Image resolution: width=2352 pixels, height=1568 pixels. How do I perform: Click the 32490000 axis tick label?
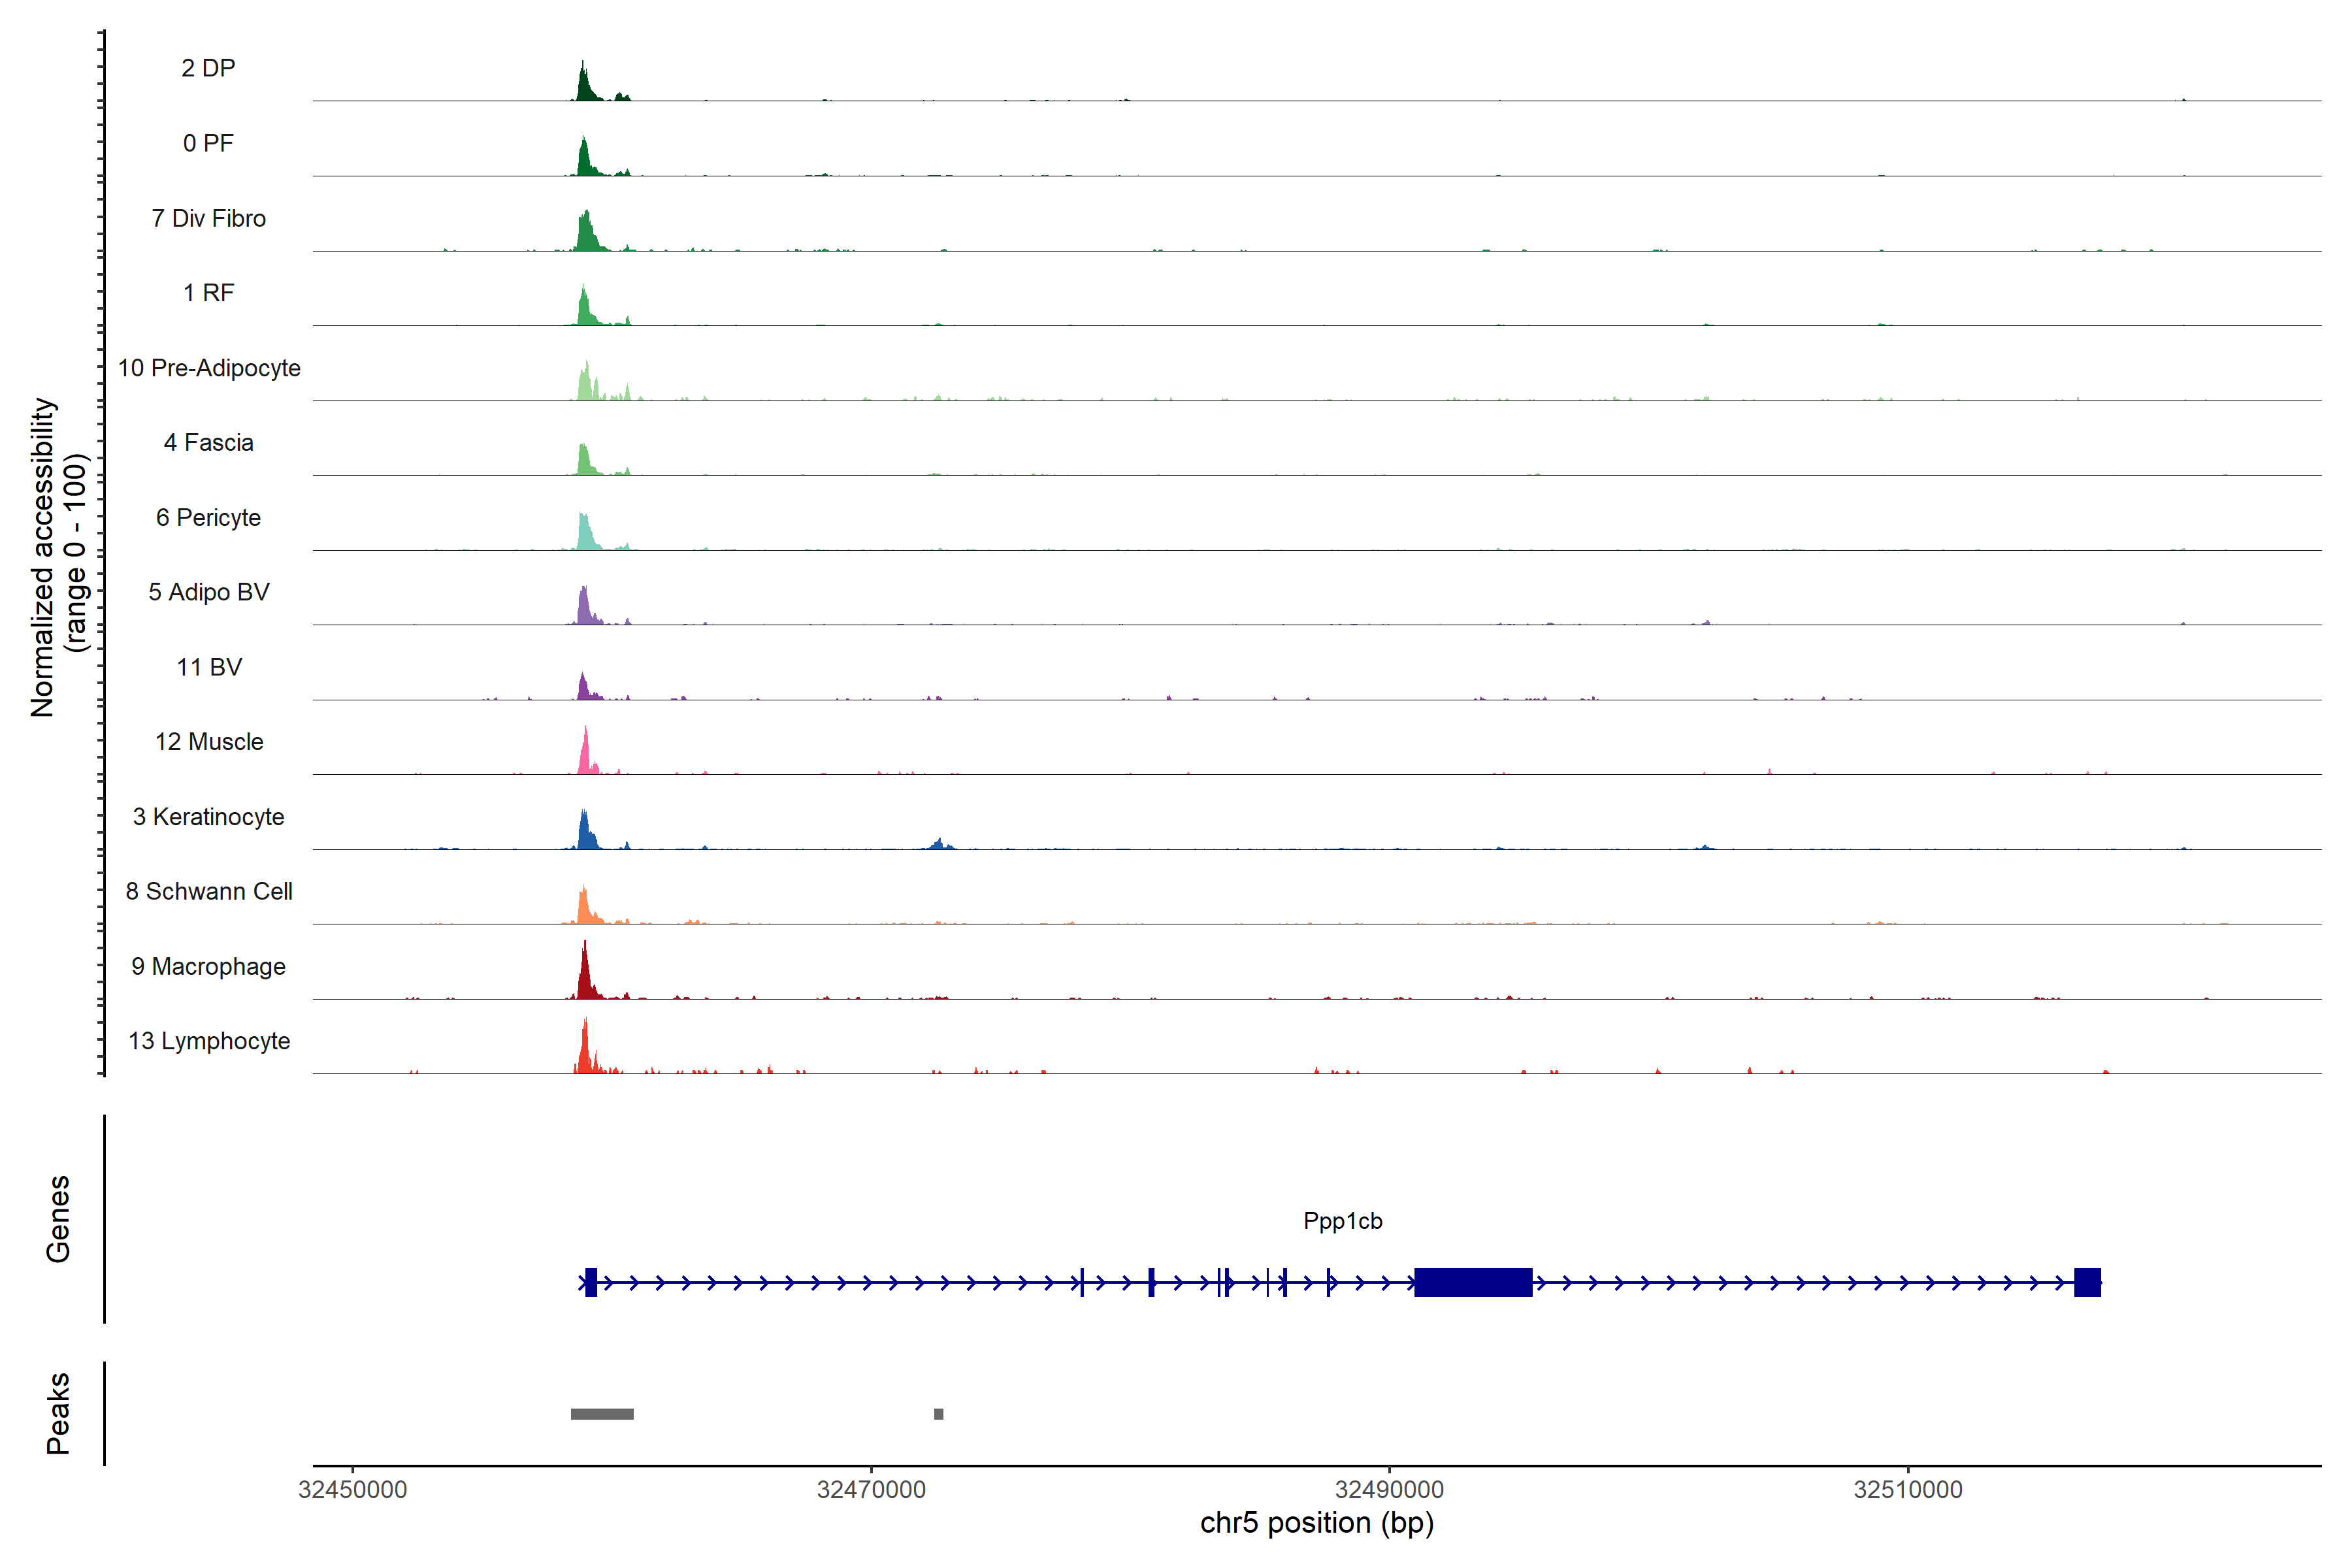pyautogui.click(x=1389, y=1490)
